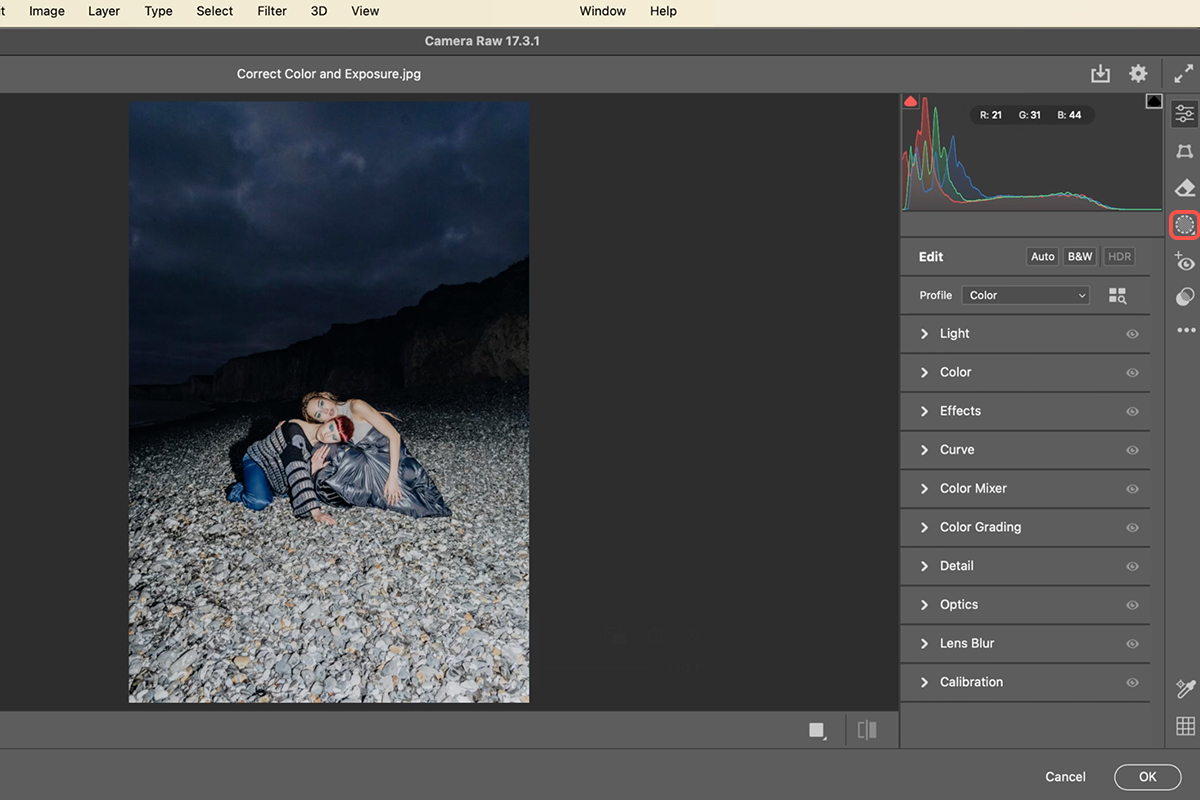
Task: Open Camera Raw preferences gear
Action: click(1138, 74)
